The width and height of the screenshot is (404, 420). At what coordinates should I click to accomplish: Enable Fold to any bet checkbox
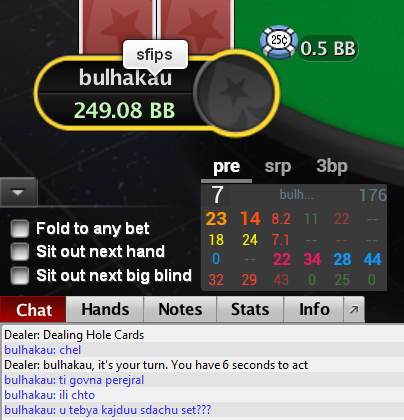[x=19, y=228]
